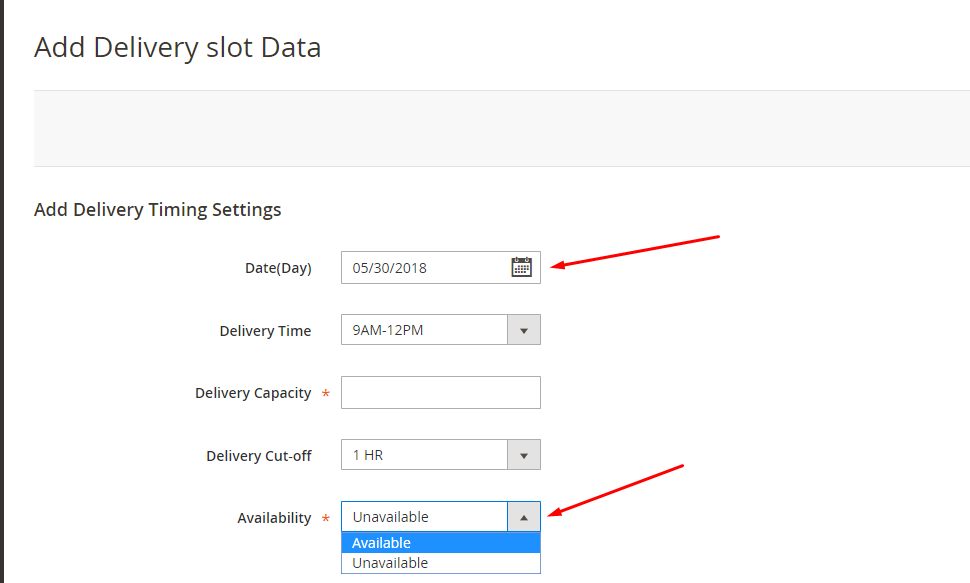
Task: Click the Delivery Cut-off label
Action: coord(259,456)
